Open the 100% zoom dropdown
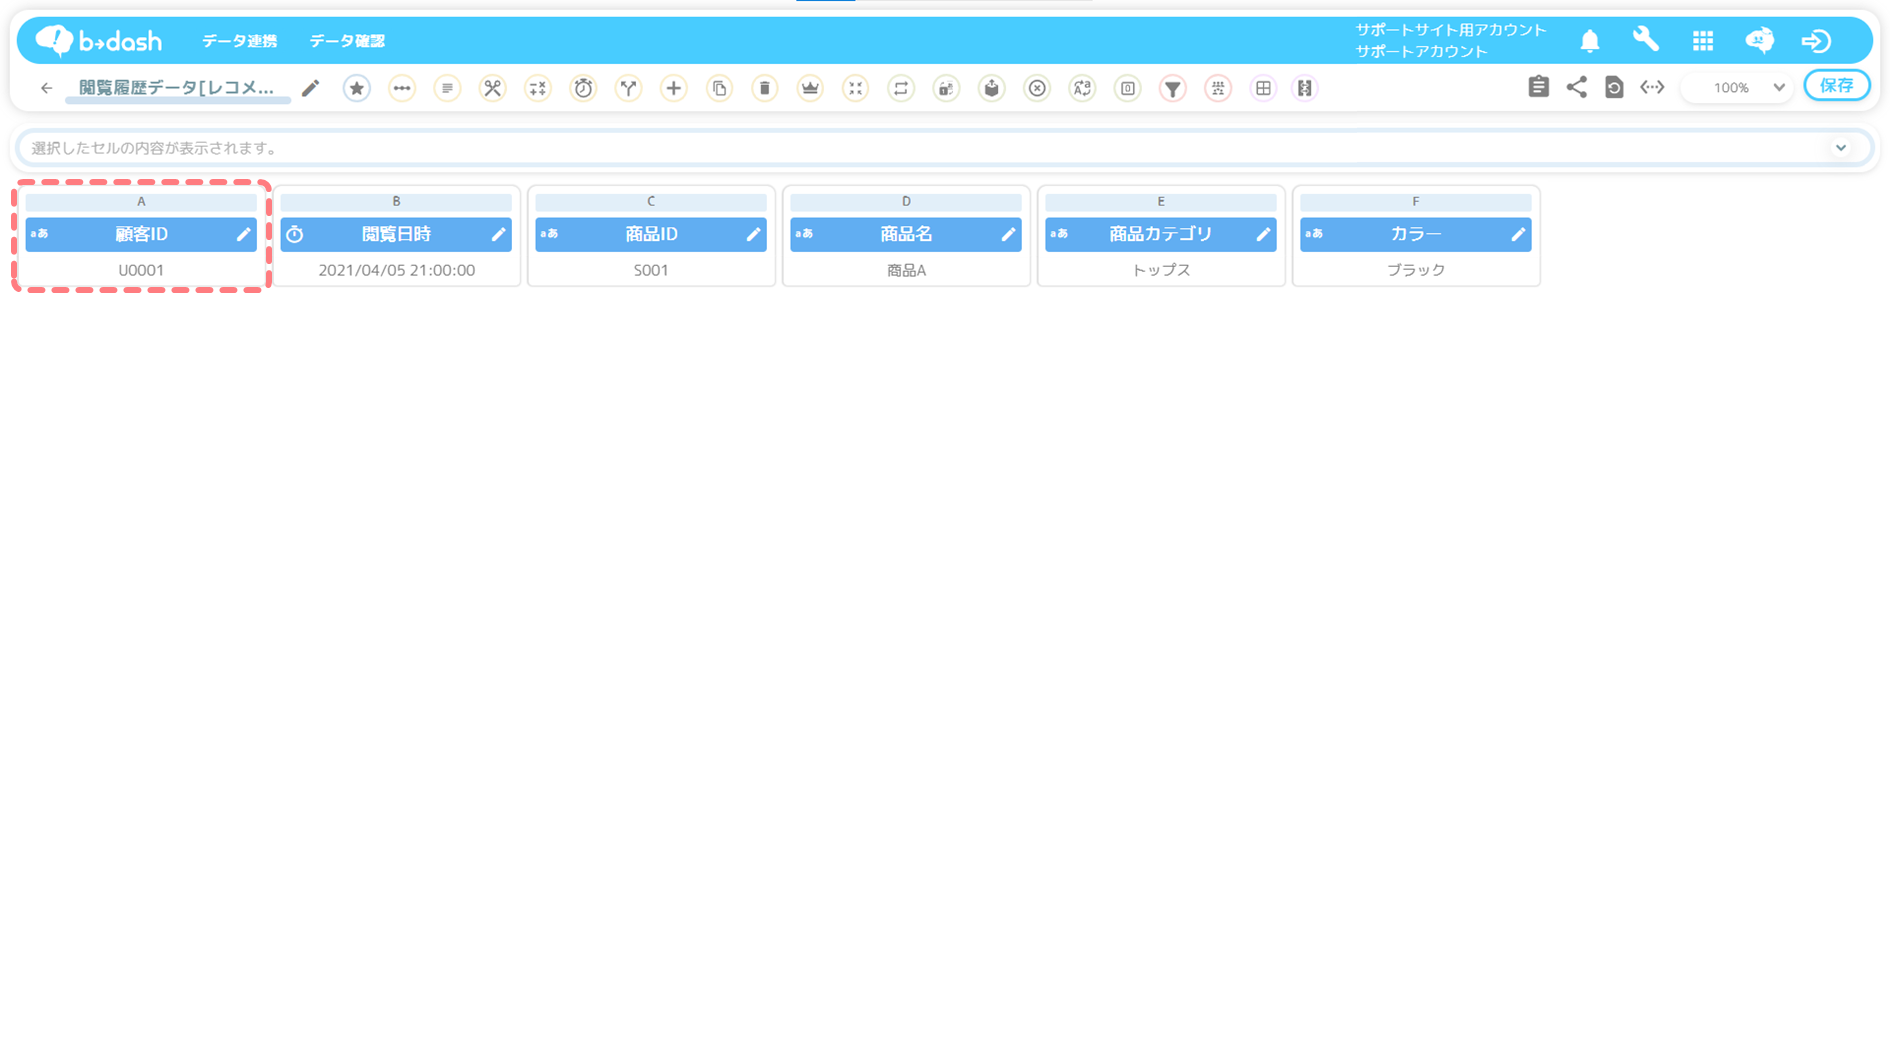The image size is (1890, 1063). point(1739,88)
